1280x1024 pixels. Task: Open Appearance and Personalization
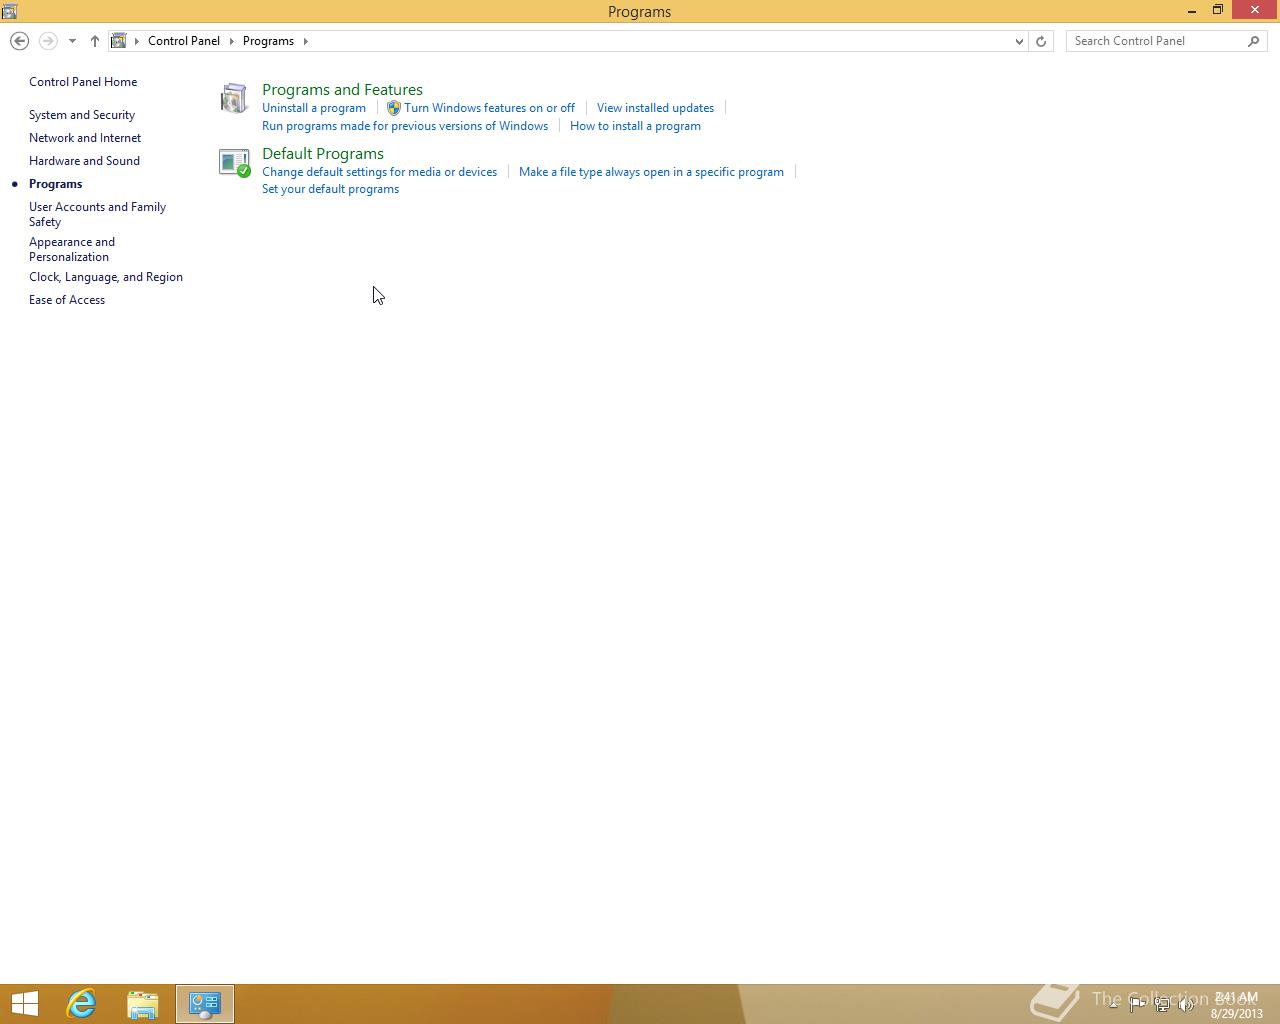[x=72, y=249]
